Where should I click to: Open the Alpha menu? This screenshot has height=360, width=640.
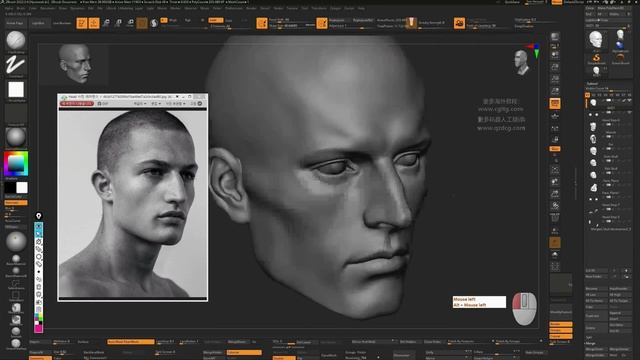(x=9, y=8)
